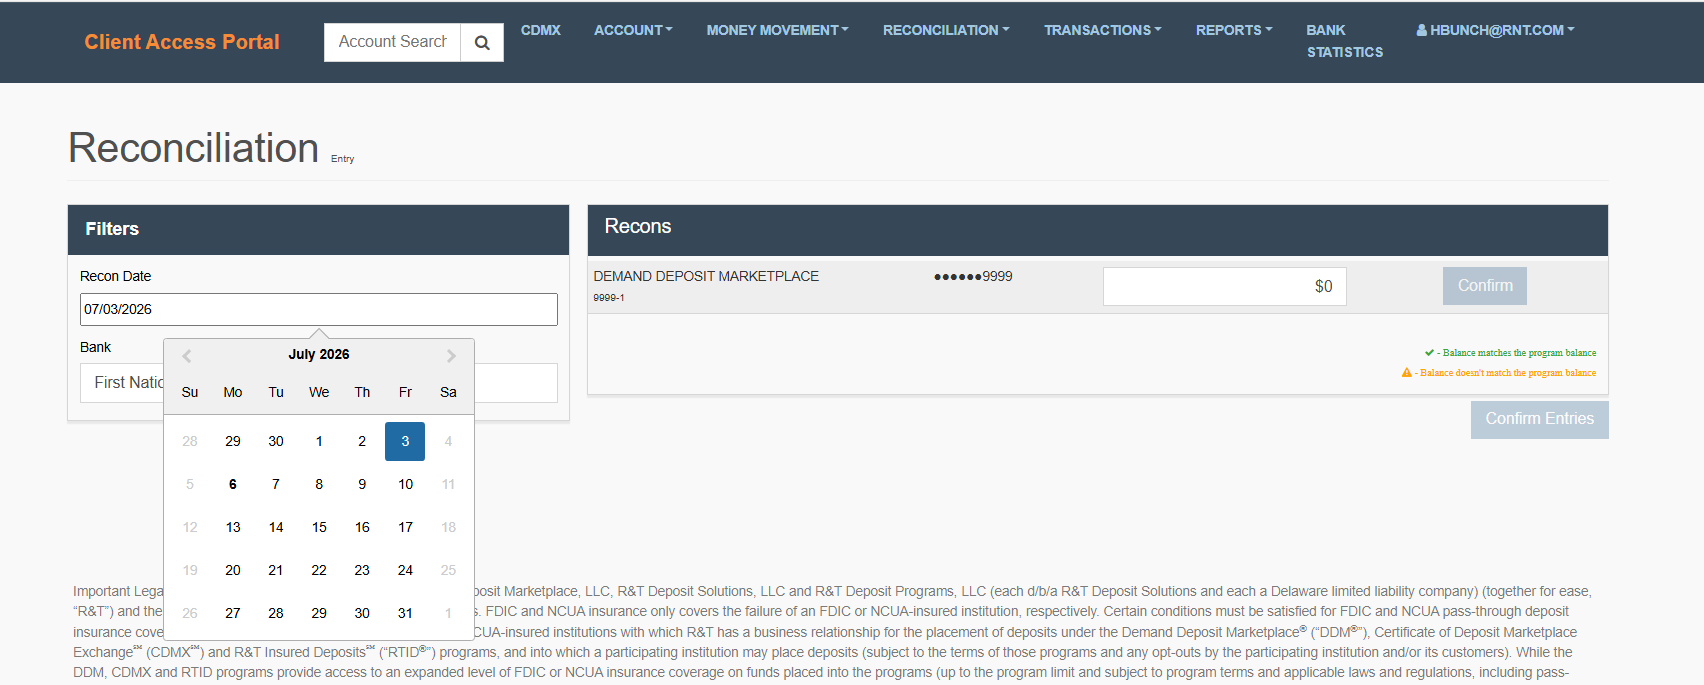The width and height of the screenshot is (1704, 685).
Task: Open the Reports dropdown
Action: [x=1234, y=30]
